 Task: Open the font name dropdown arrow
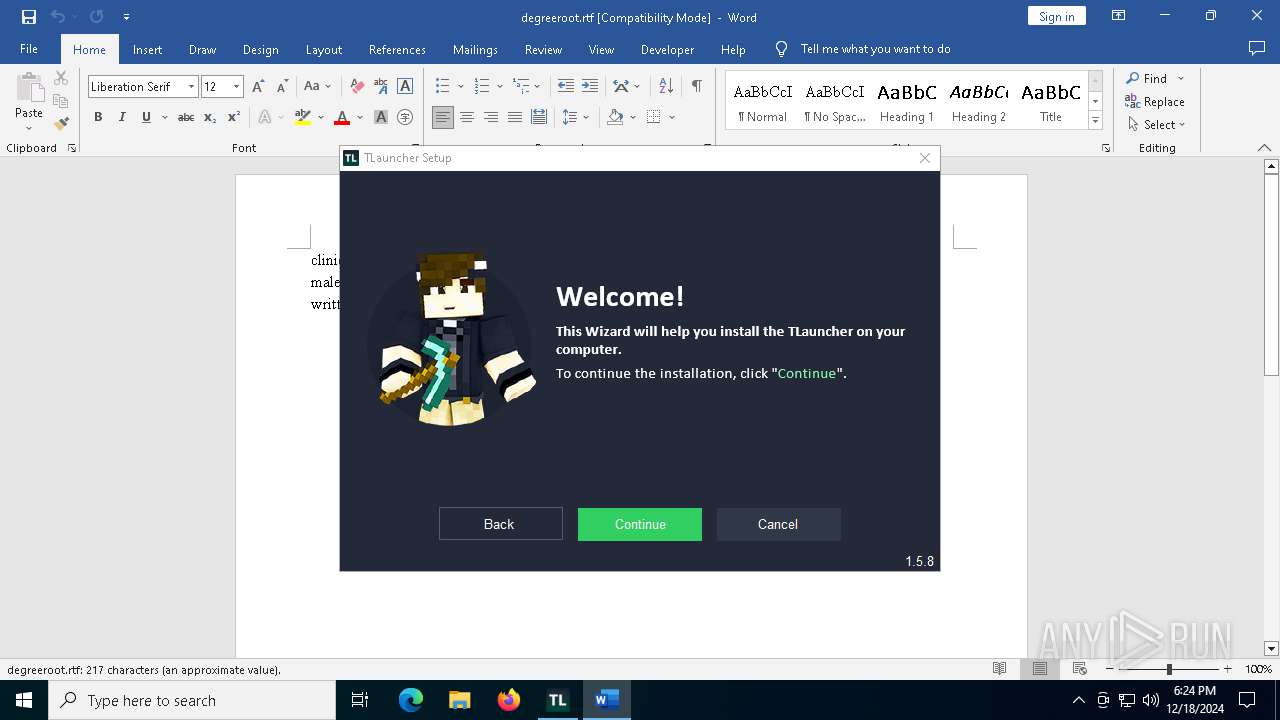[191, 87]
